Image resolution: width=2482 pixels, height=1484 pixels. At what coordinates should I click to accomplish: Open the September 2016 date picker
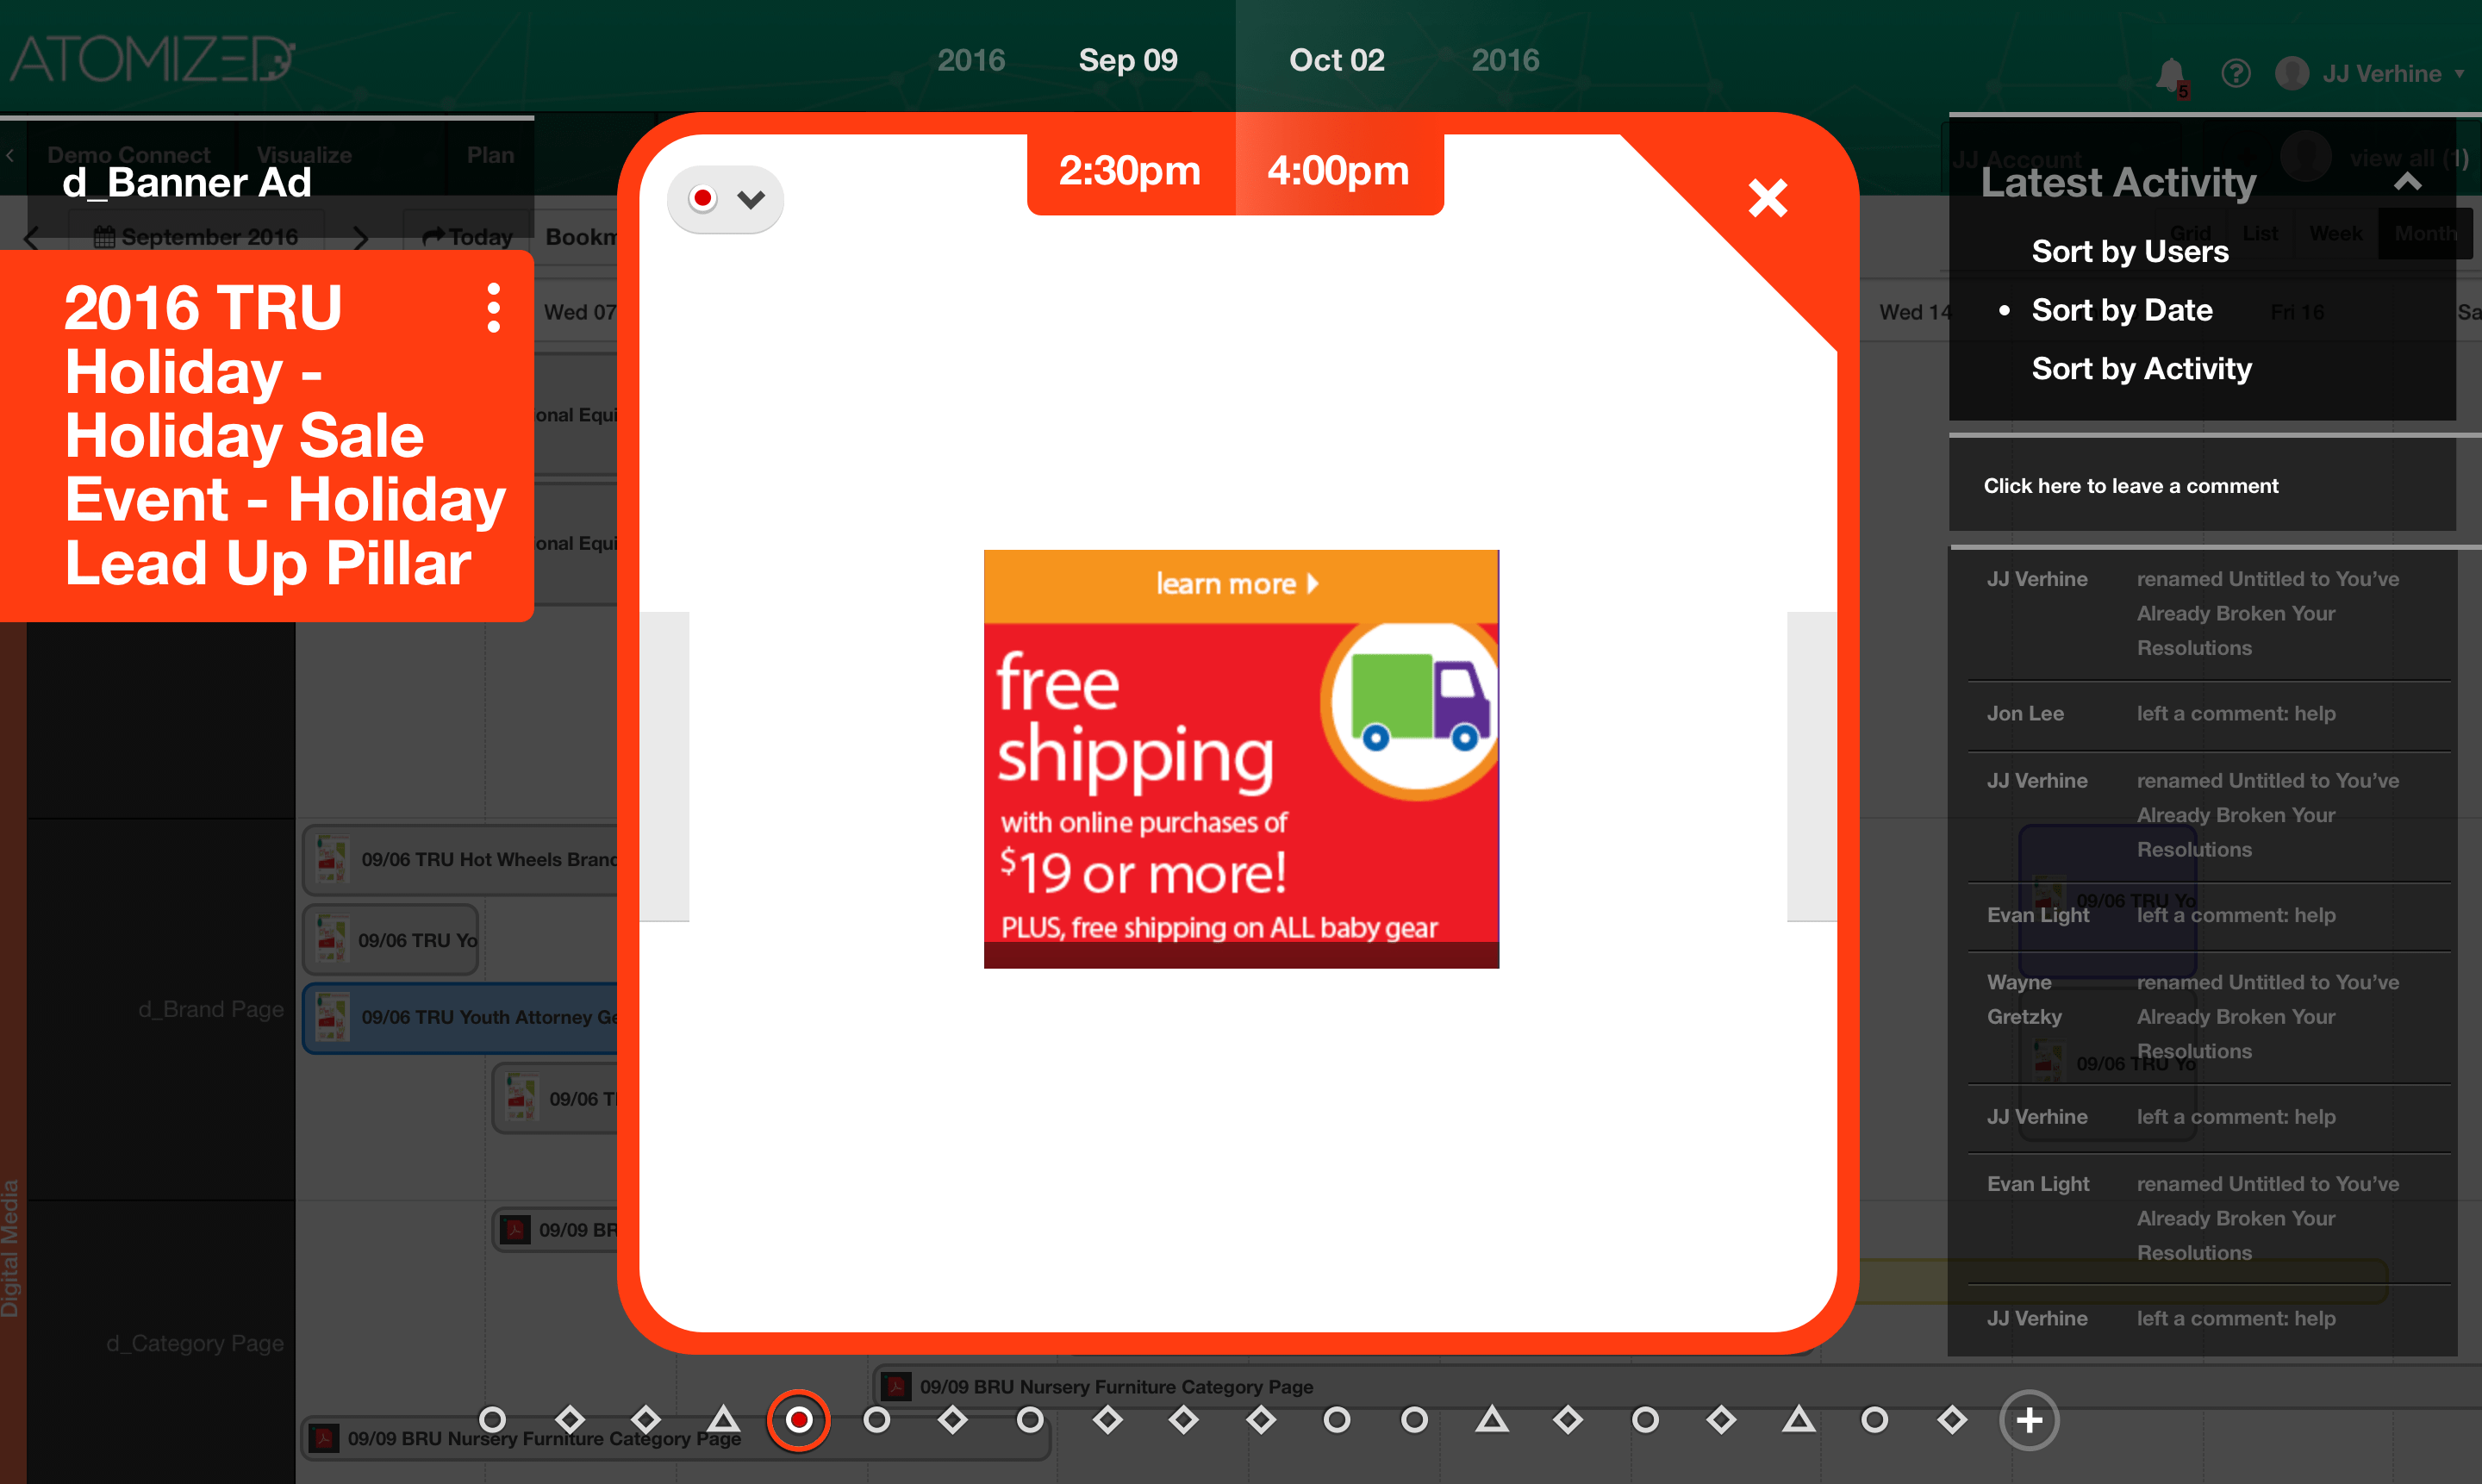click(x=196, y=237)
